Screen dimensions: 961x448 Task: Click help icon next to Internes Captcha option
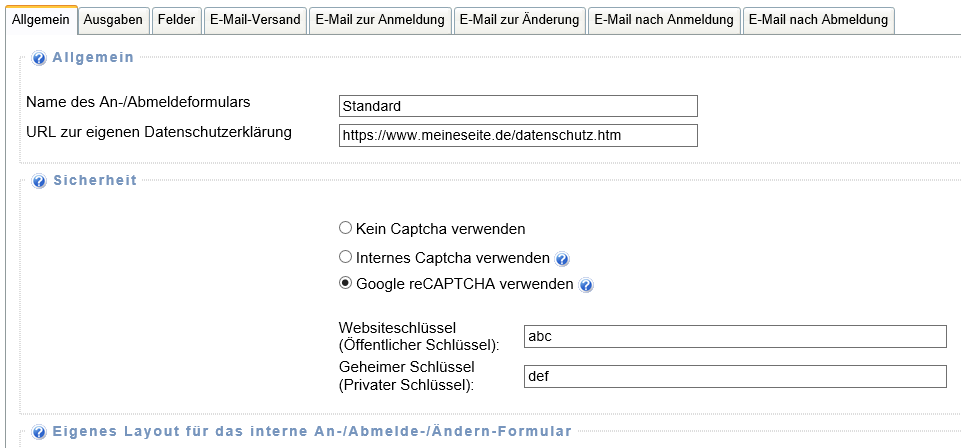coord(563,259)
